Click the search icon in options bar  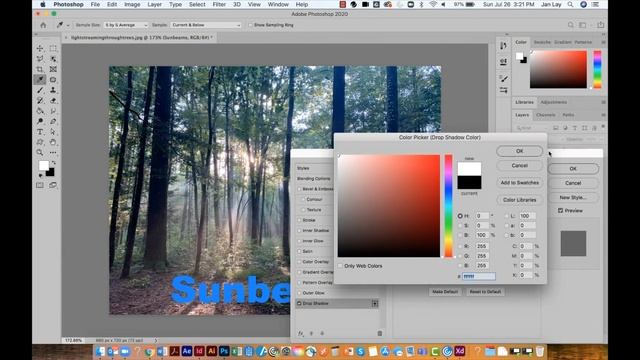571,25
